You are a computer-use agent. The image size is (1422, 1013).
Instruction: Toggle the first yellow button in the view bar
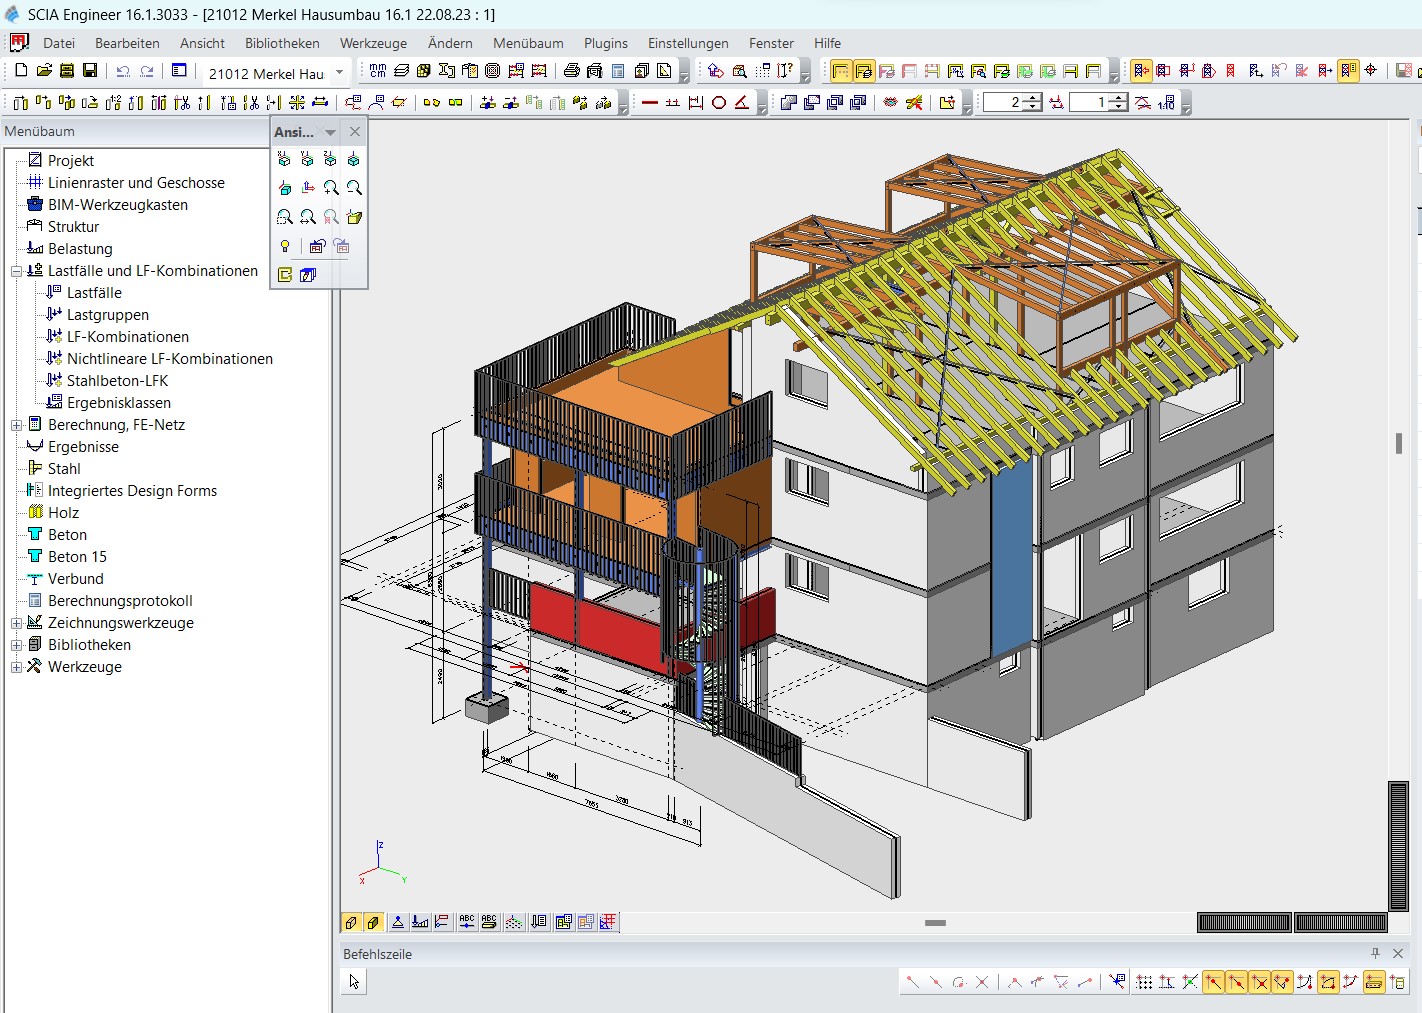(x=351, y=922)
